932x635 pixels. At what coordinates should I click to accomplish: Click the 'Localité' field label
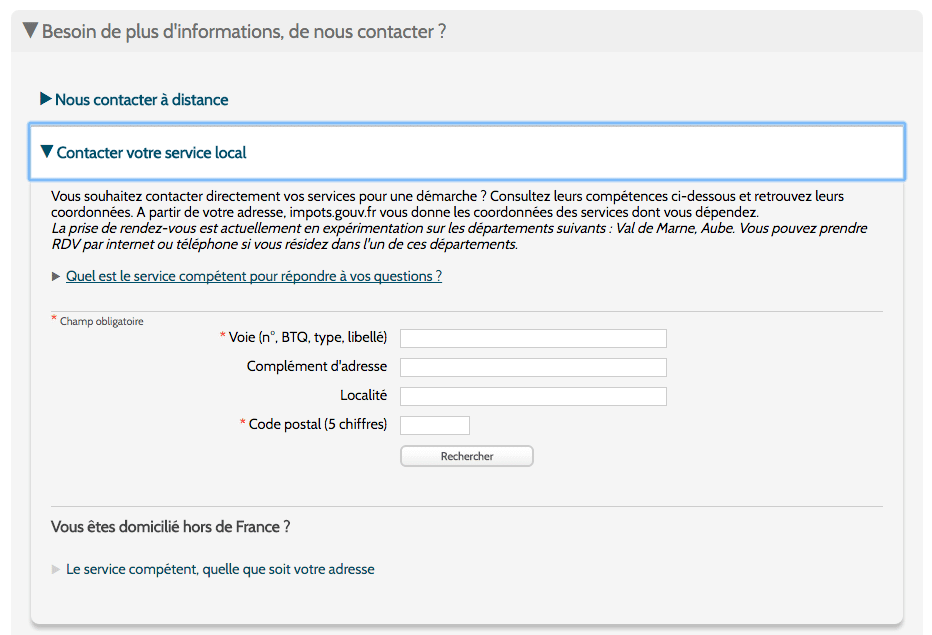tap(364, 395)
